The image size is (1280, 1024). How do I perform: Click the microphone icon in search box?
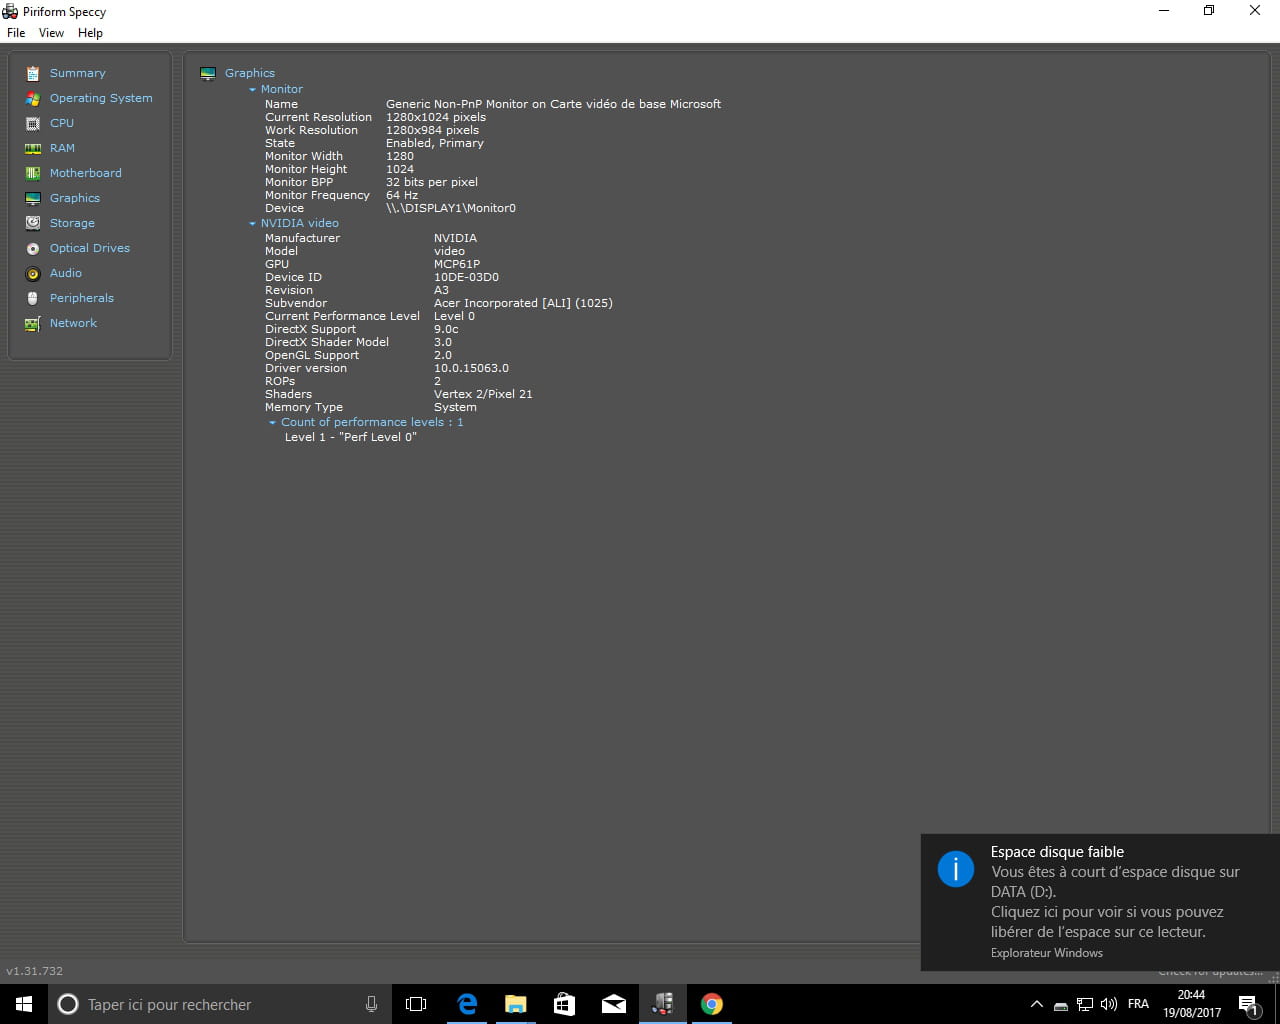click(371, 1004)
